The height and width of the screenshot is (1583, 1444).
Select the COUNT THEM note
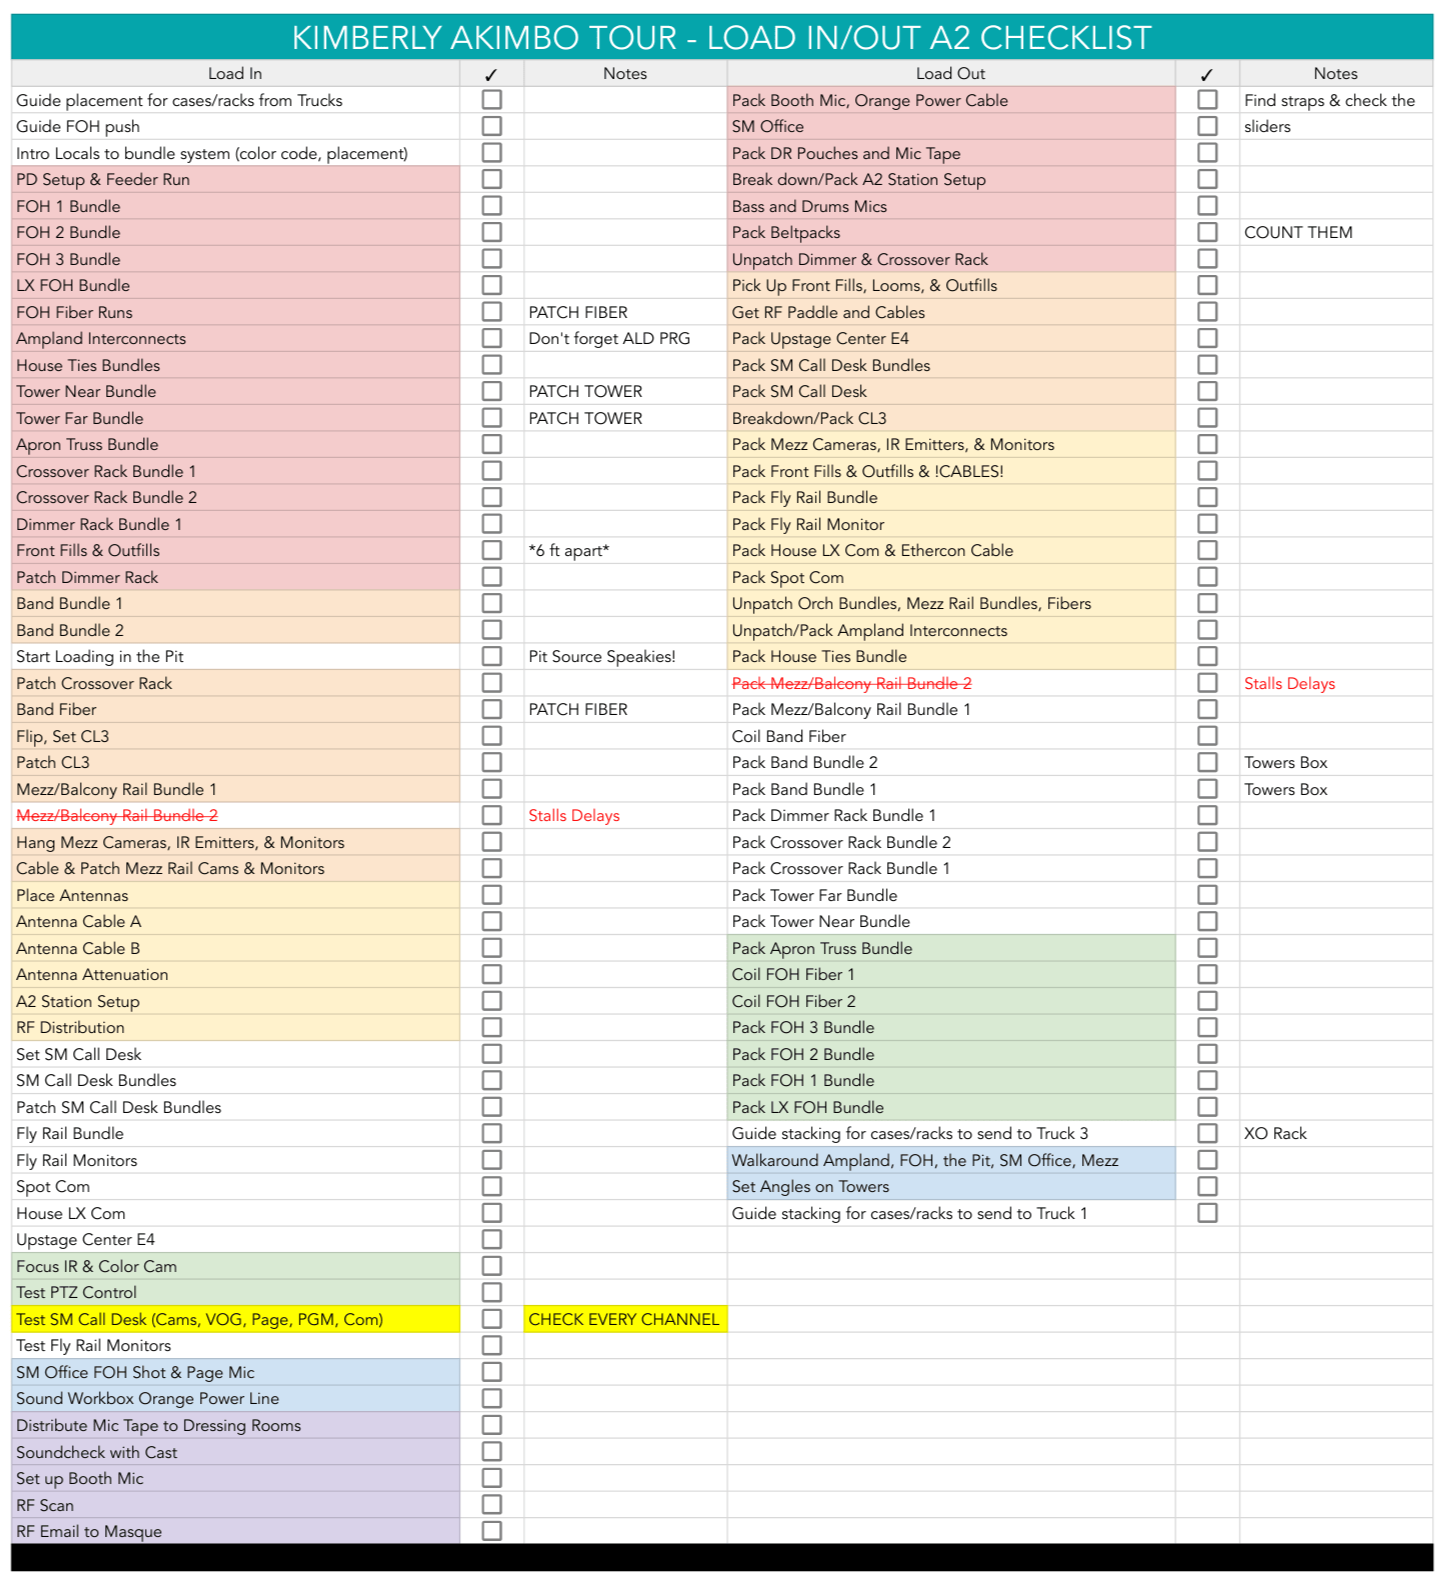tap(1336, 232)
